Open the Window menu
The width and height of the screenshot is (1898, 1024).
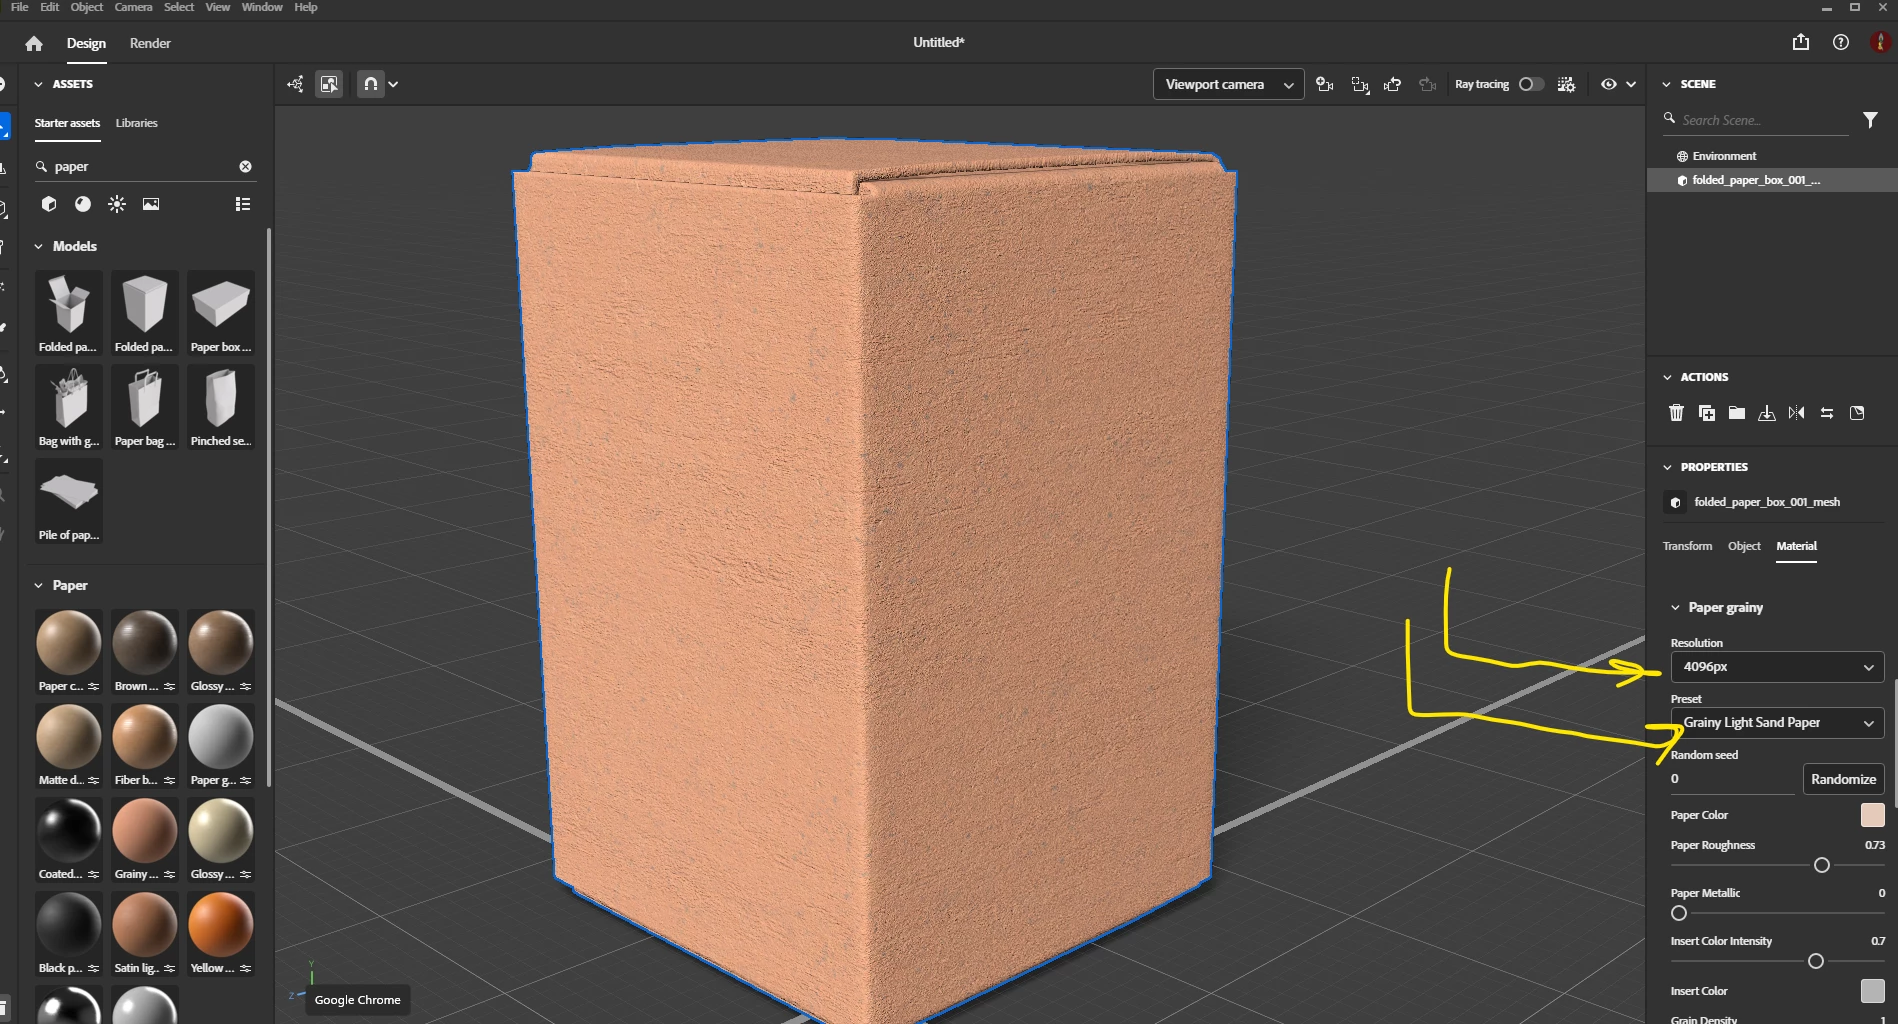click(x=262, y=7)
